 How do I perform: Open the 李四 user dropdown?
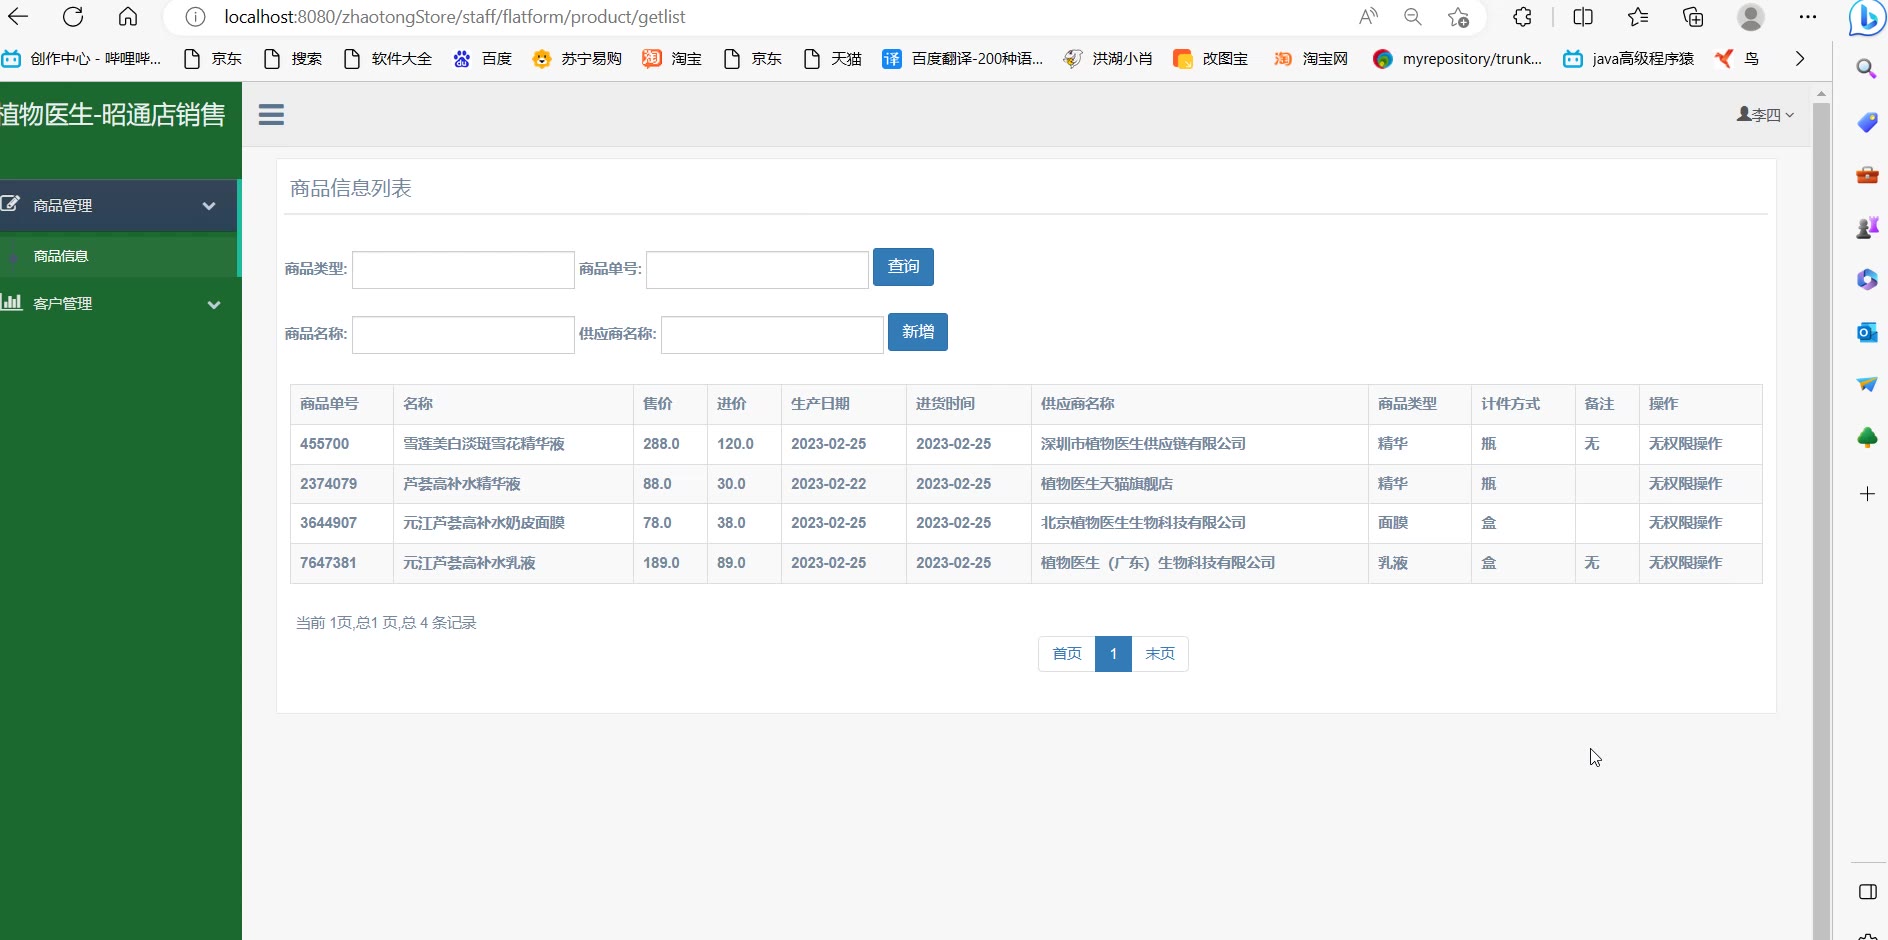[x=1765, y=115]
